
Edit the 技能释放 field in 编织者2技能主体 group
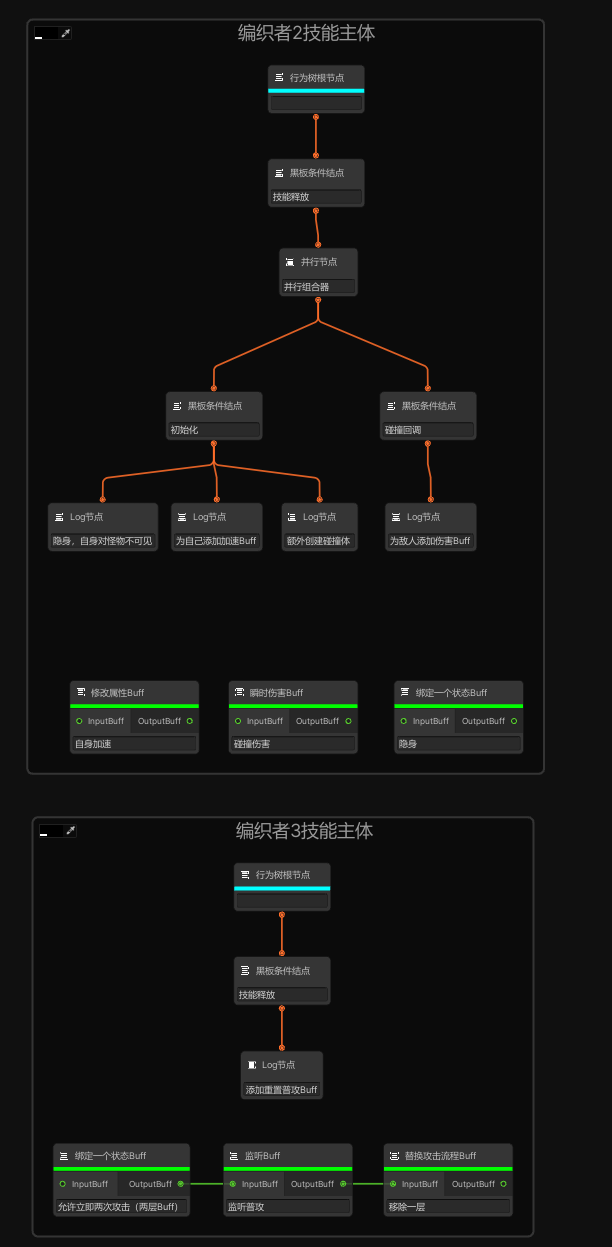(316, 197)
